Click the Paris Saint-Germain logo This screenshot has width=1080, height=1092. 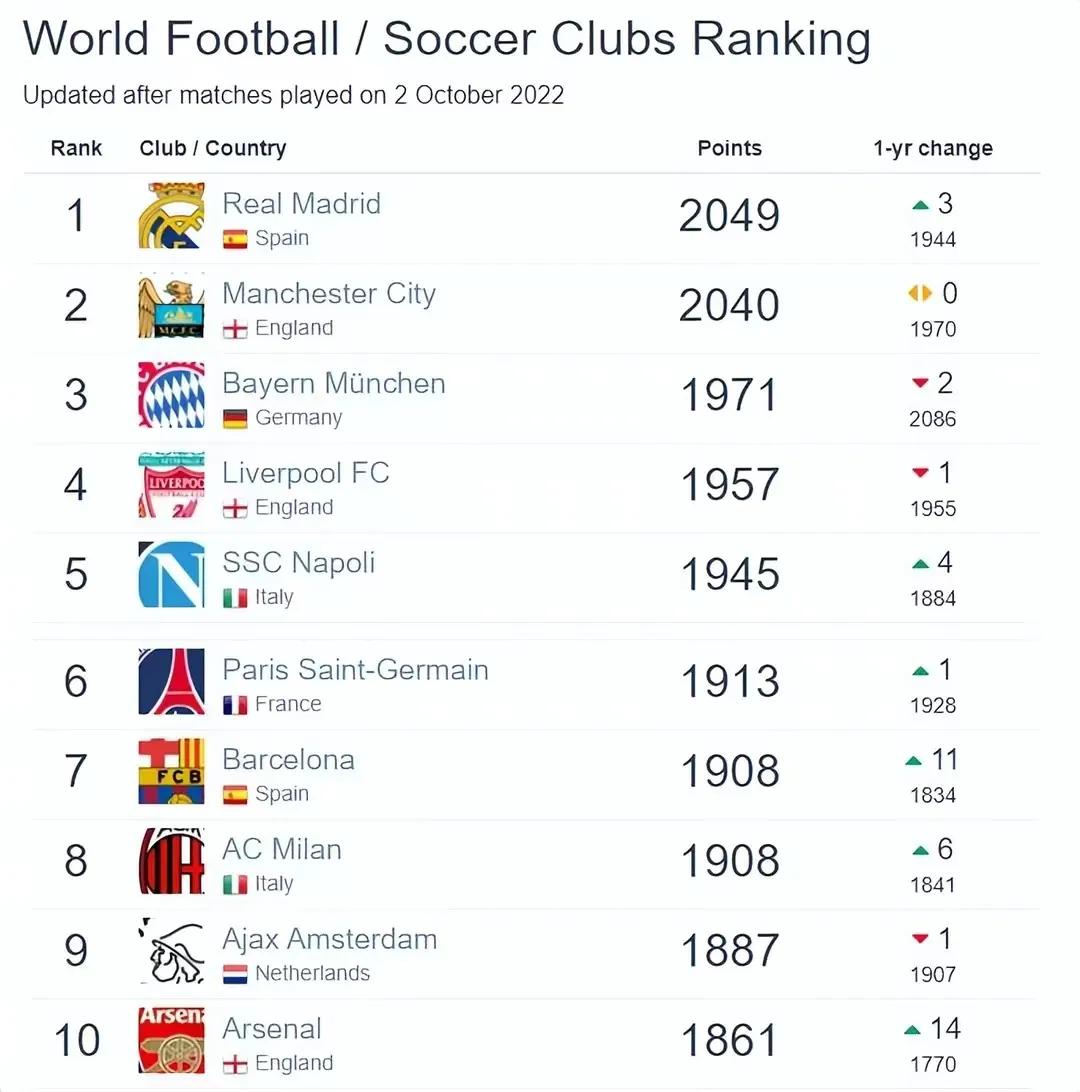click(171, 681)
